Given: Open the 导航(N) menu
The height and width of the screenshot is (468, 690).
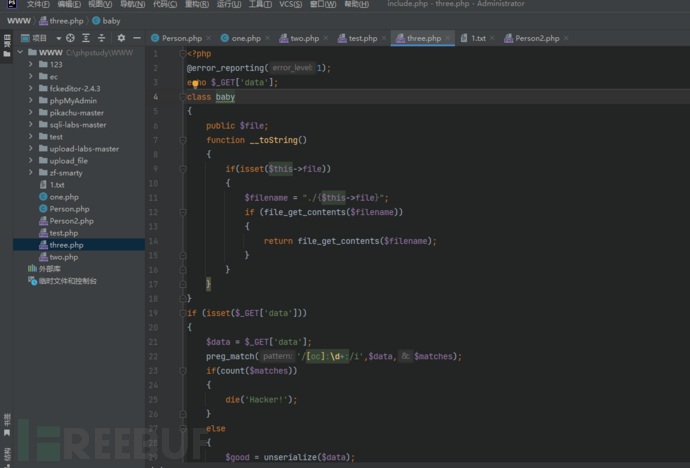Looking at the screenshot, I should point(132,4).
